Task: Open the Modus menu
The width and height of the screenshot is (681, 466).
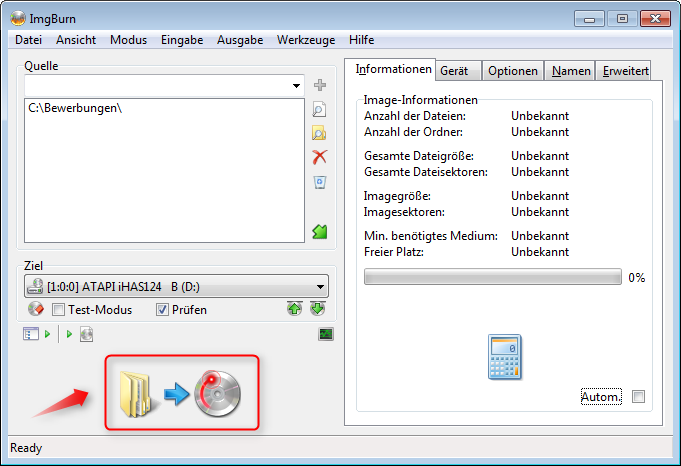Action: point(128,40)
